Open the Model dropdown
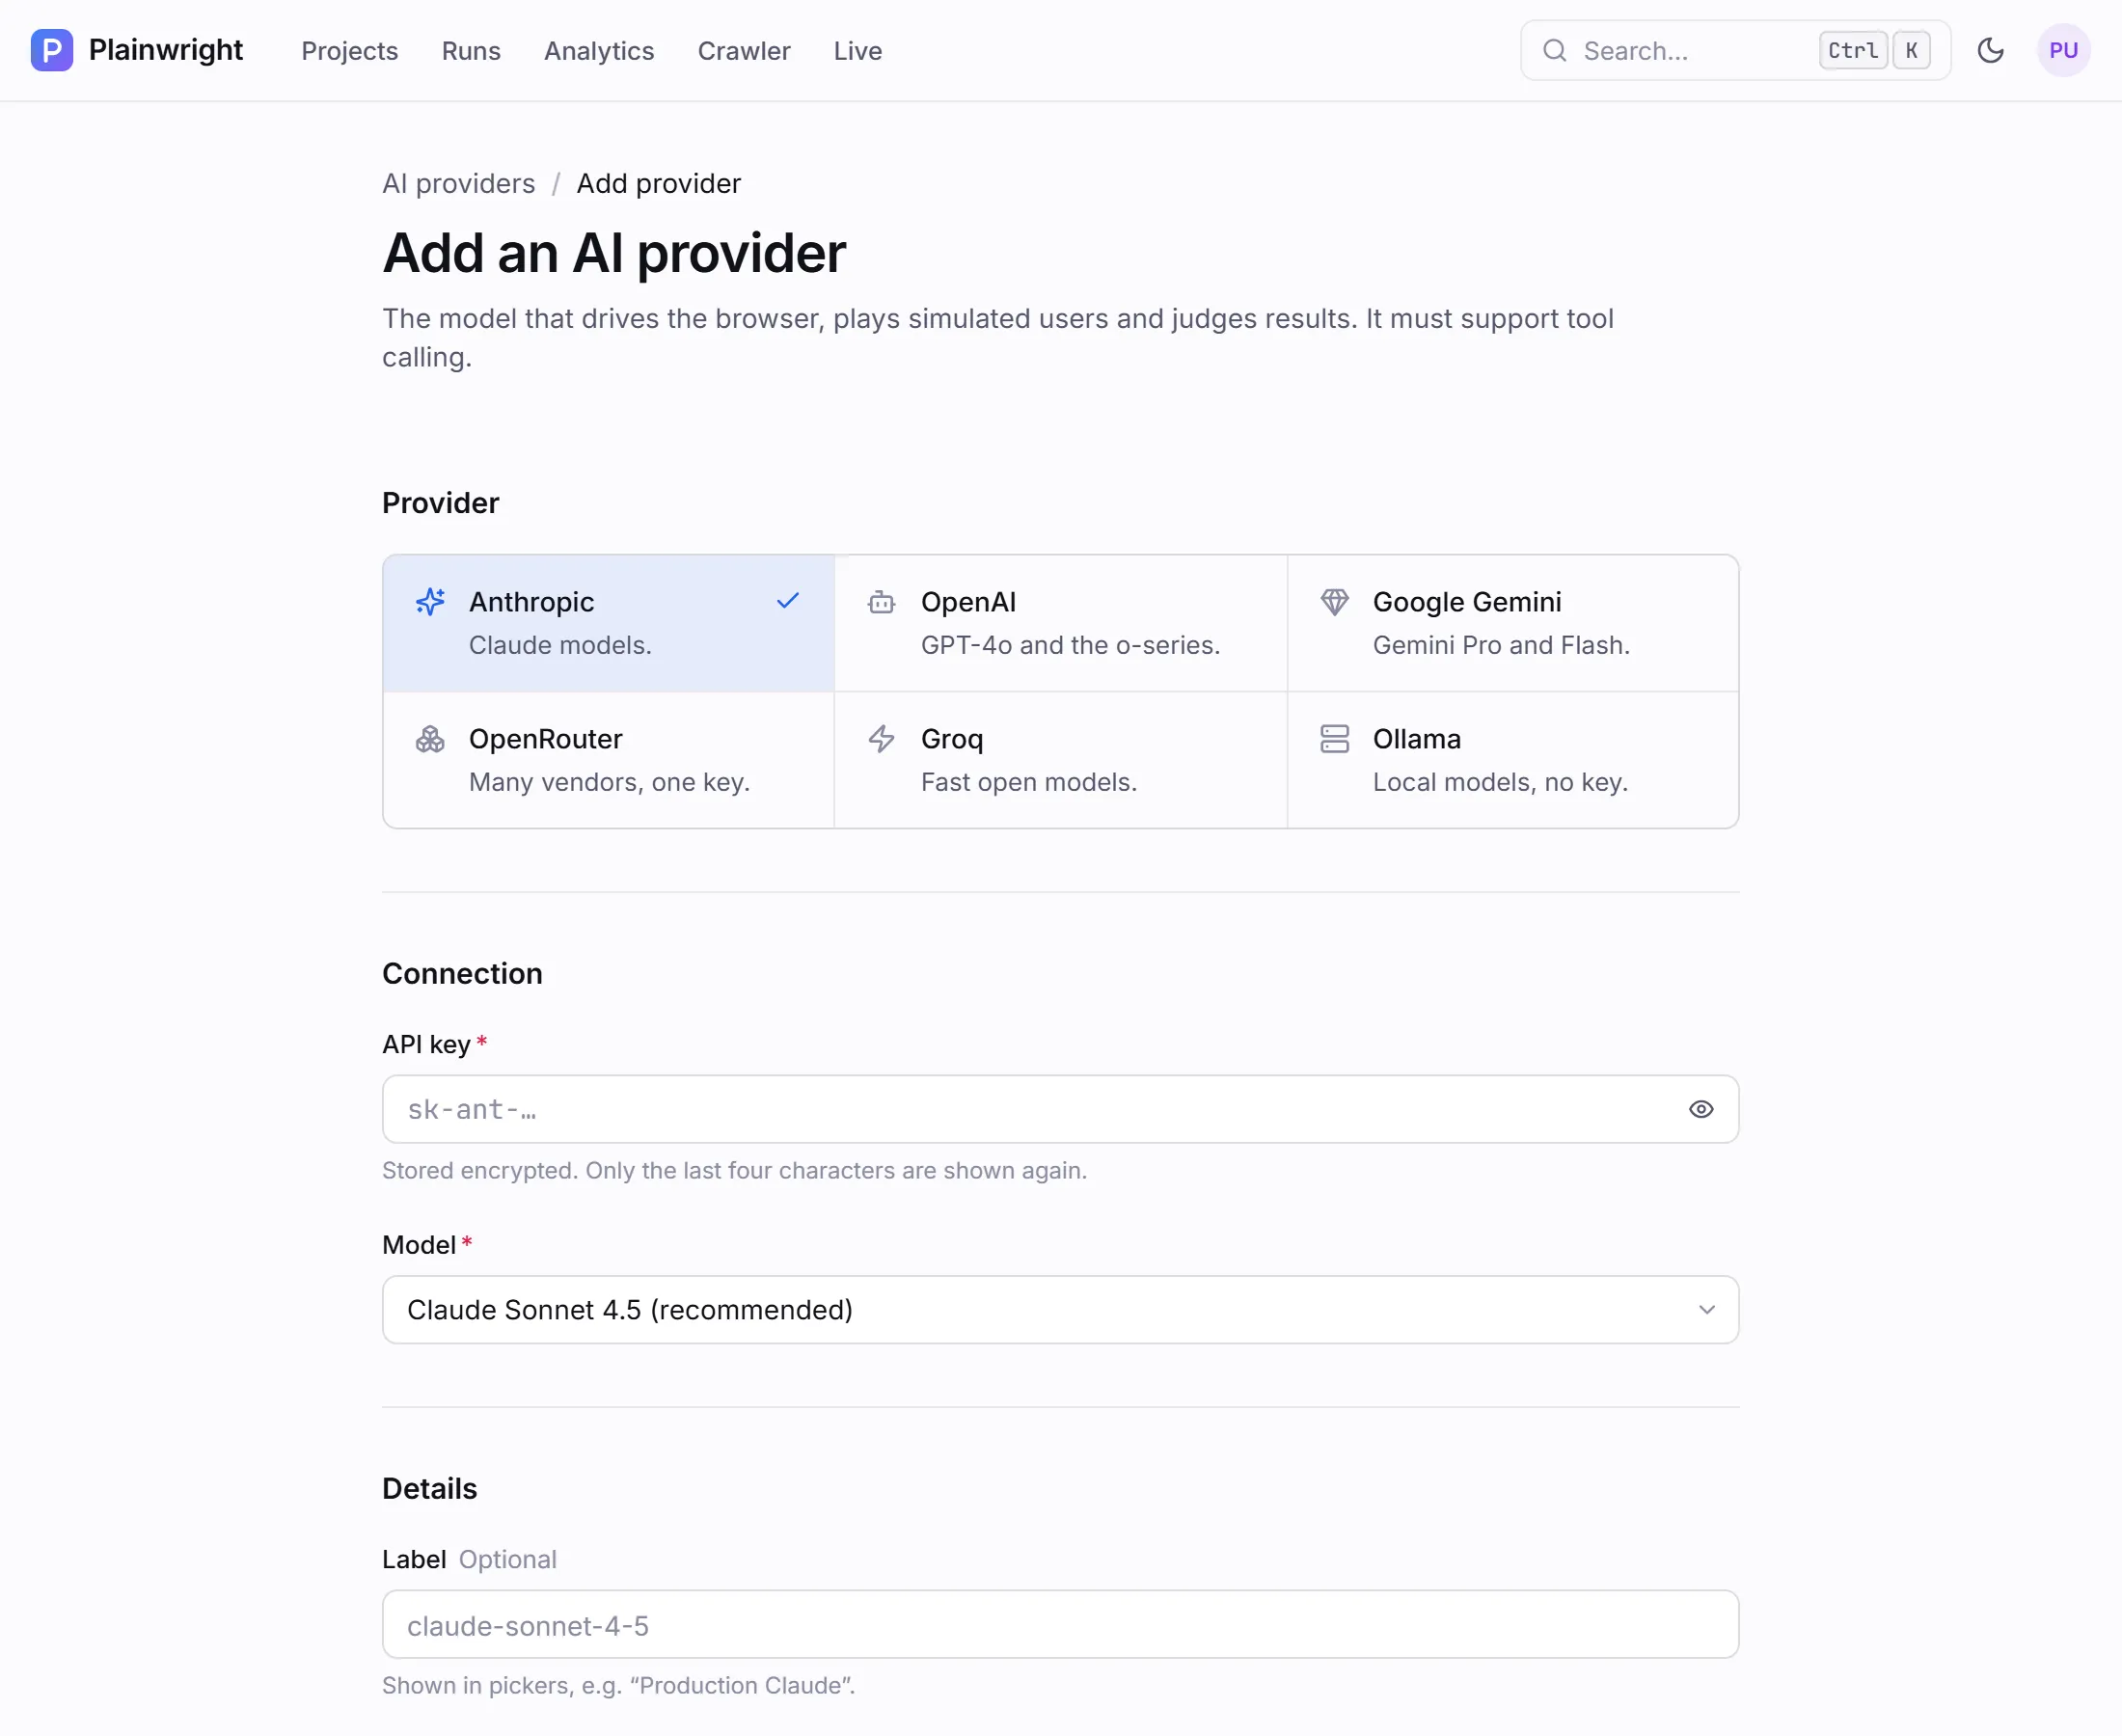The width and height of the screenshot is (2122, 1736). [1060, 1309]
